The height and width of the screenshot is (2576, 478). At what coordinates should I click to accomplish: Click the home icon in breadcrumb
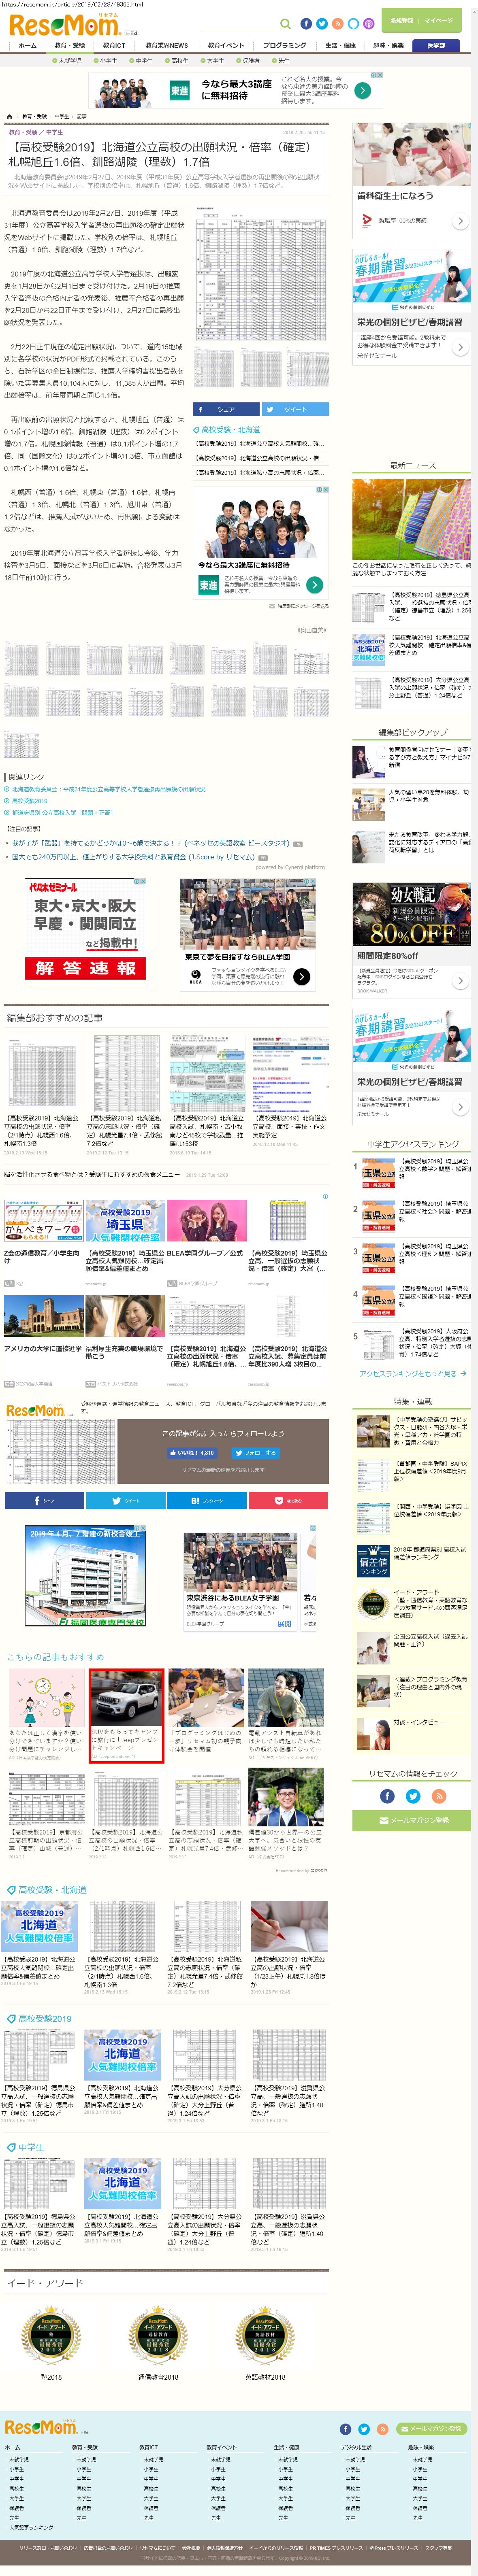pyautogui.click(x=10, y=116)
